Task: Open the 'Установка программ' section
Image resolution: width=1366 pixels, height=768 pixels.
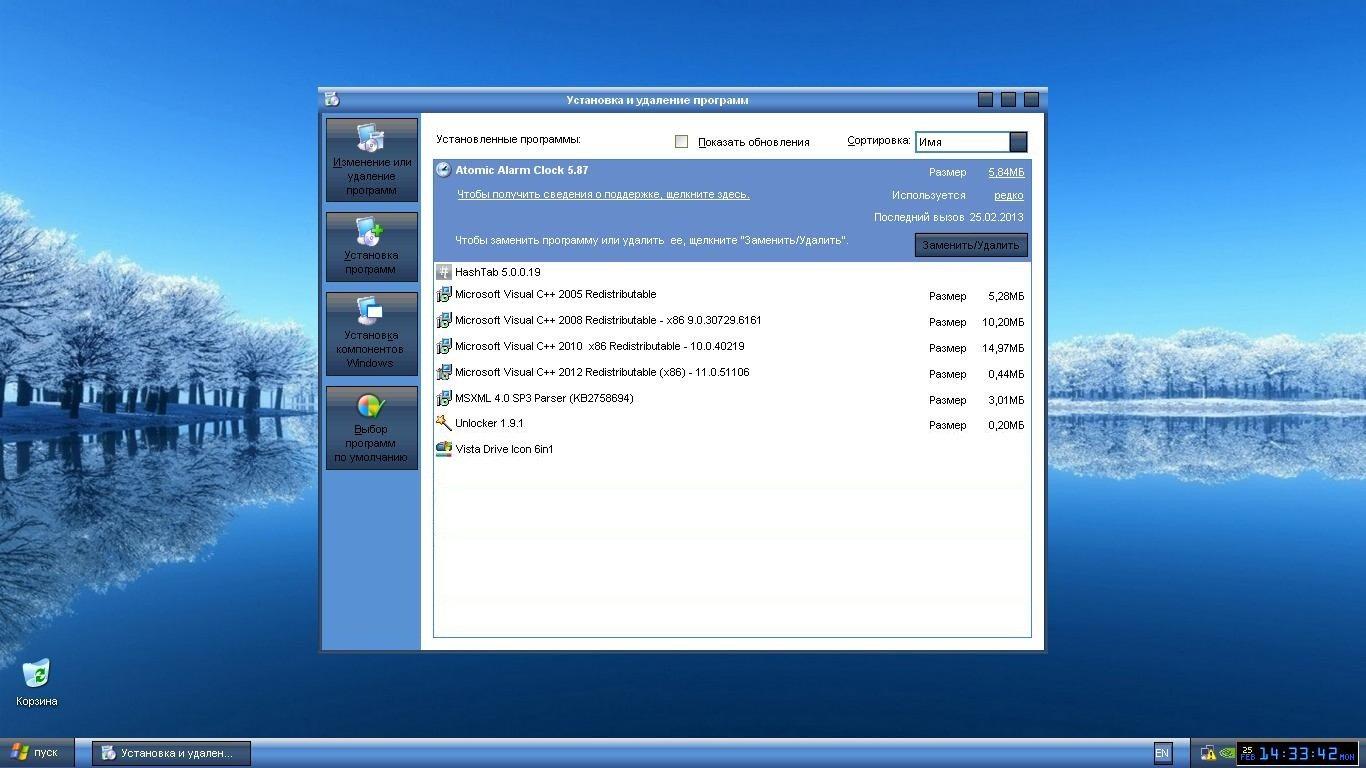Action: 372,247
